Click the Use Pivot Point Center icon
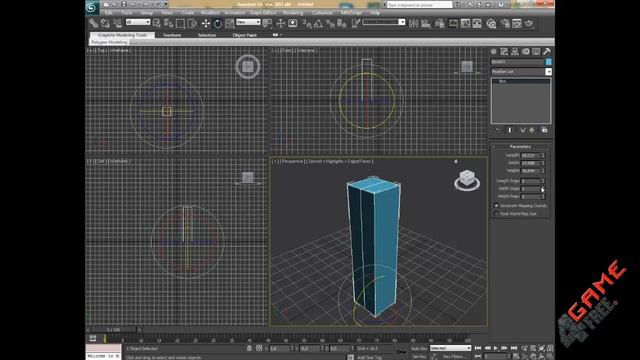 [x=267, y=23]
